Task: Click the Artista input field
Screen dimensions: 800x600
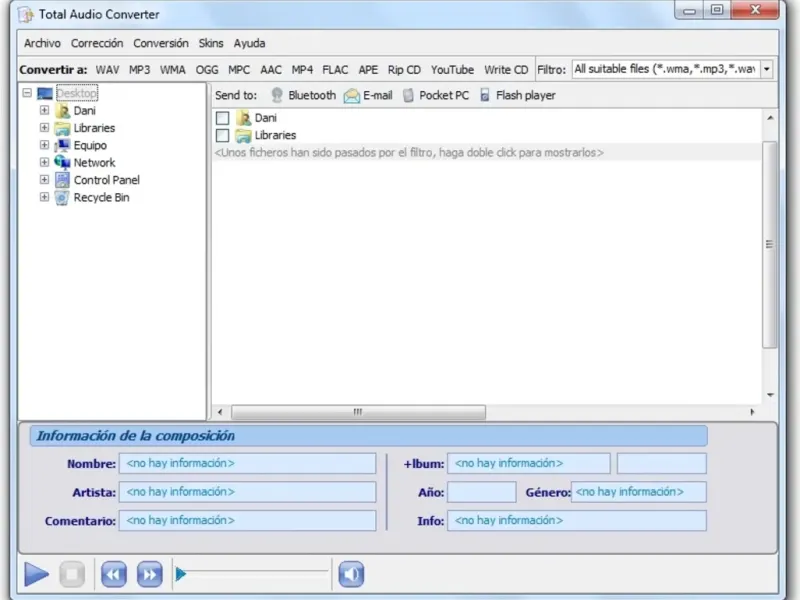Action: pos(247,492)
